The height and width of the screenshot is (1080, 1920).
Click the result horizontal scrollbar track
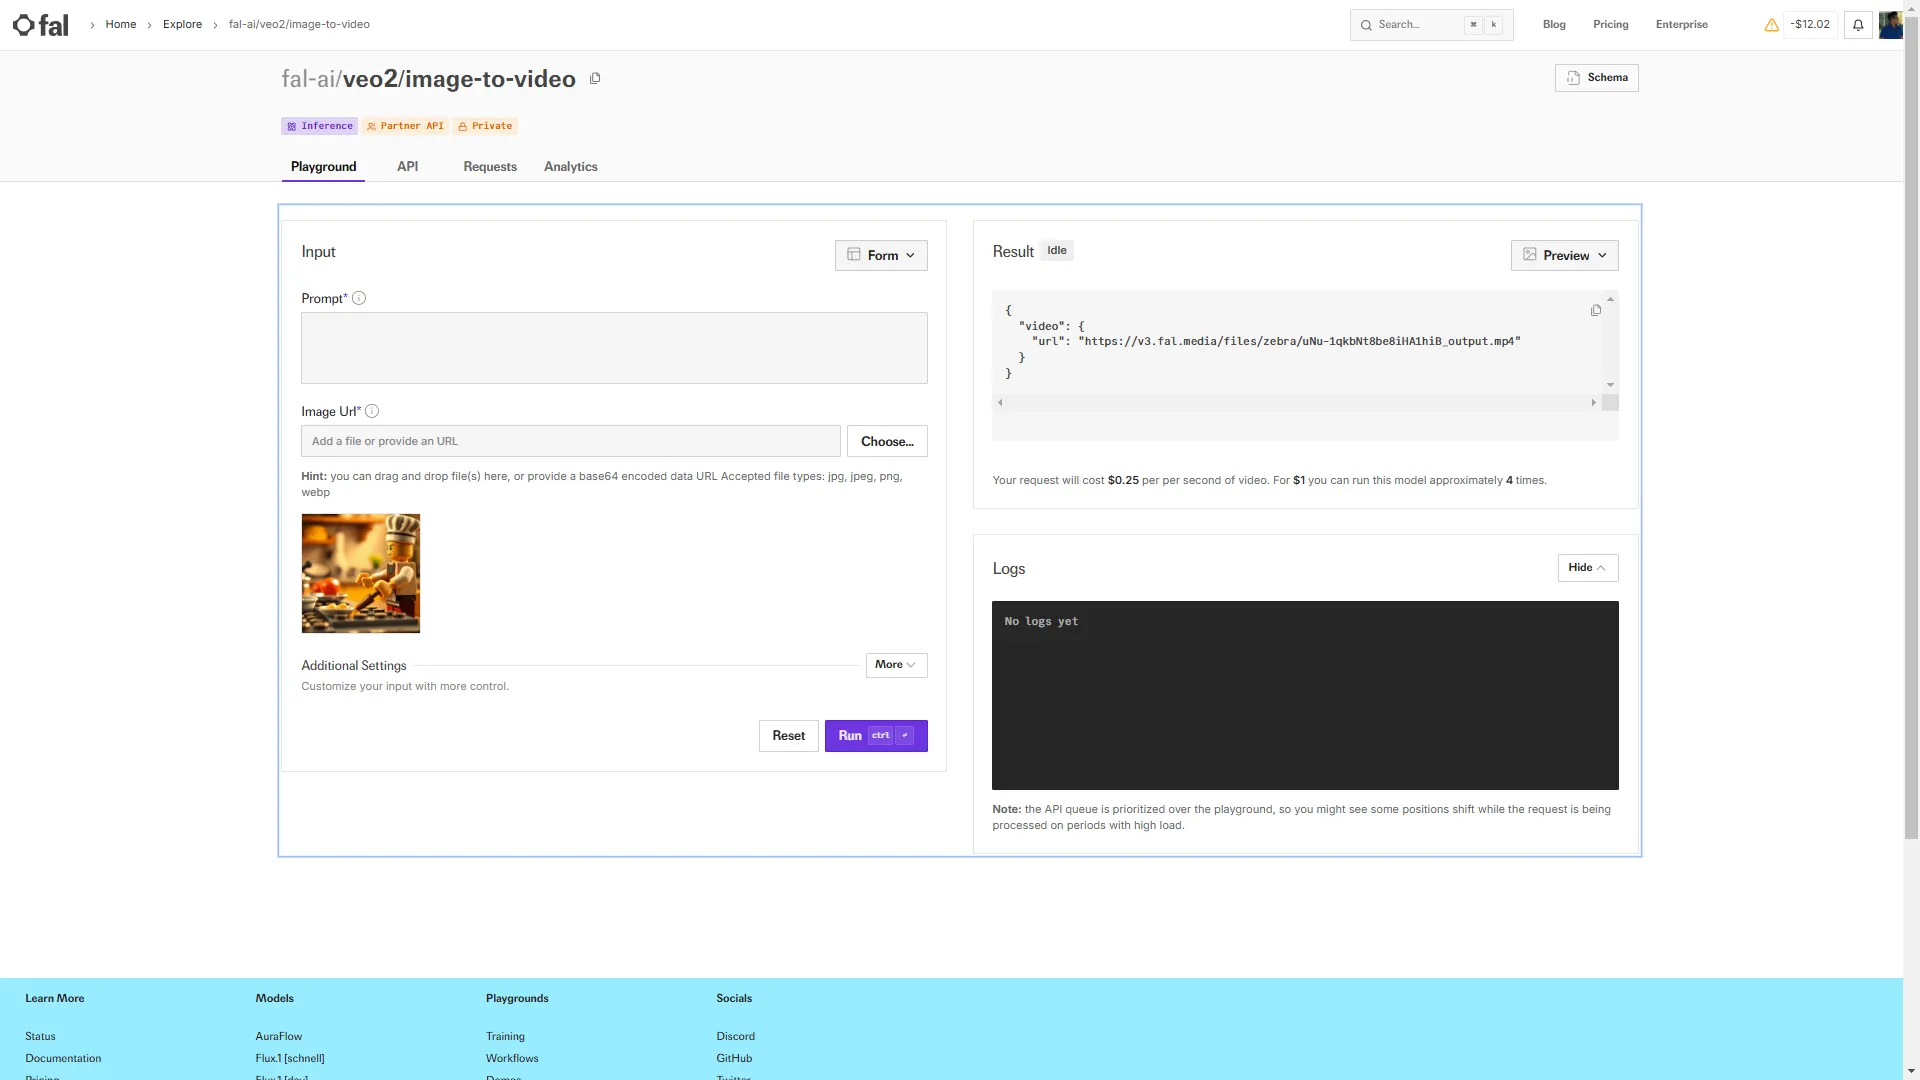[x=1296, y=403]
